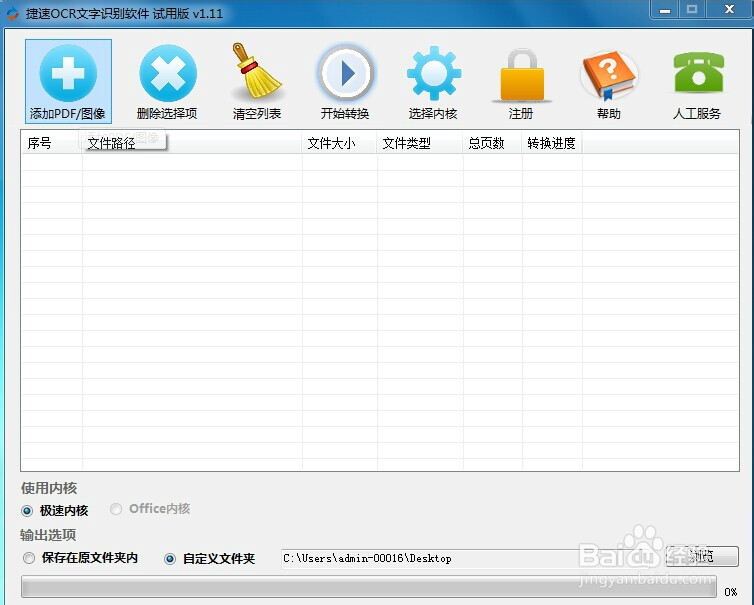Open registration with the padlock icon
The image size is (754, 605).
coord(522,75)
